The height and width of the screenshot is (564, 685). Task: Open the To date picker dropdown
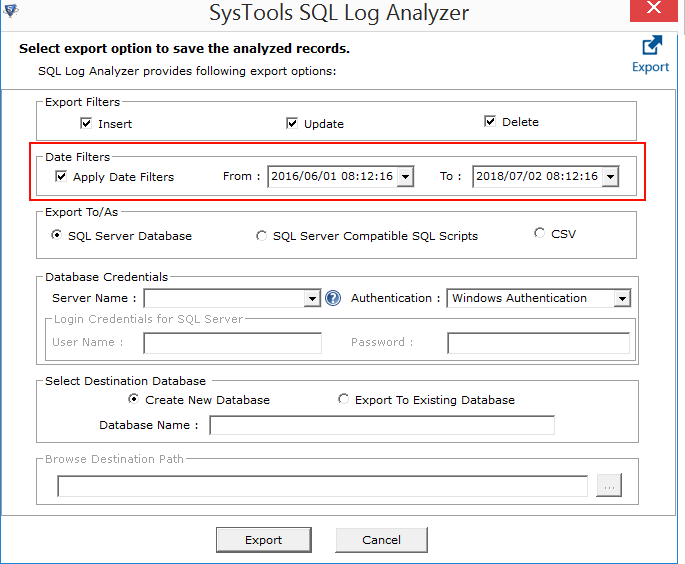click(x=610, y=176)
